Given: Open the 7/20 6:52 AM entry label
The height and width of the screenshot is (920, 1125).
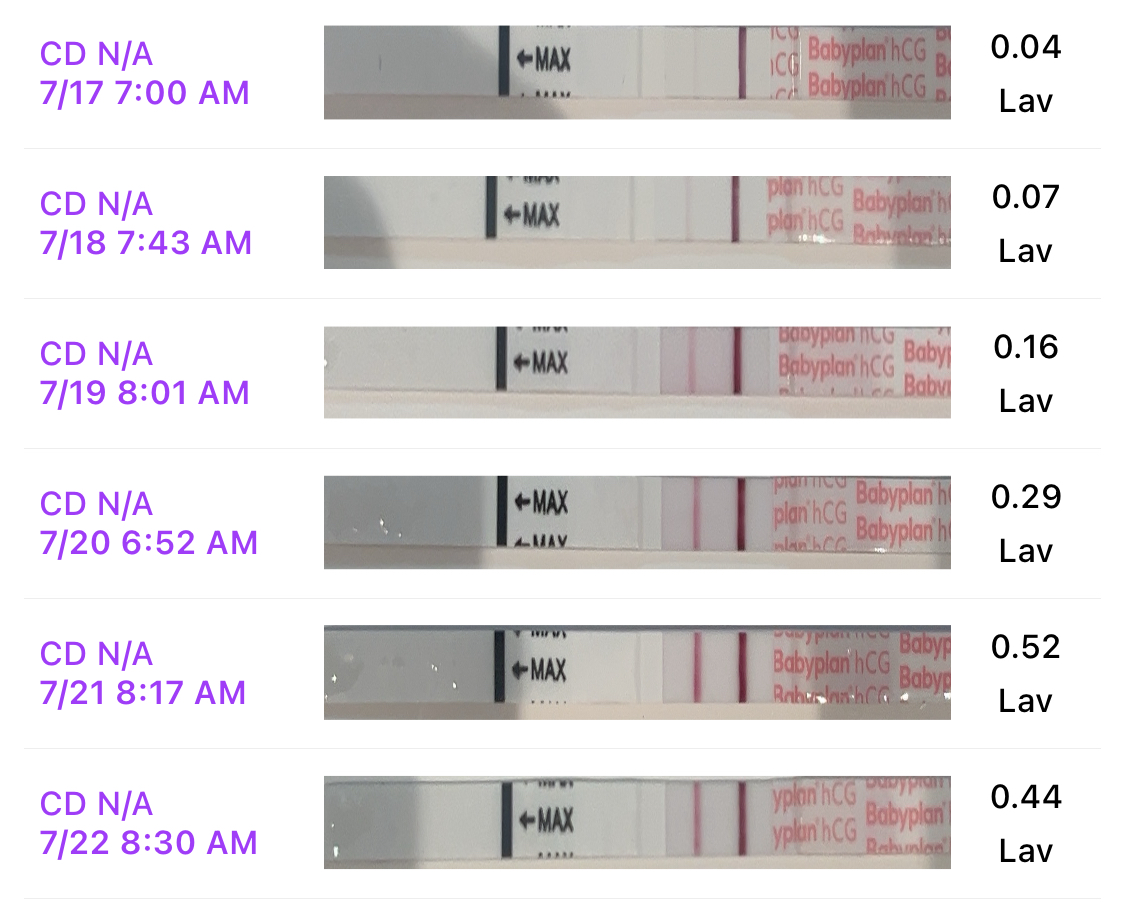Looking at the screenshot, I should 148,523.
